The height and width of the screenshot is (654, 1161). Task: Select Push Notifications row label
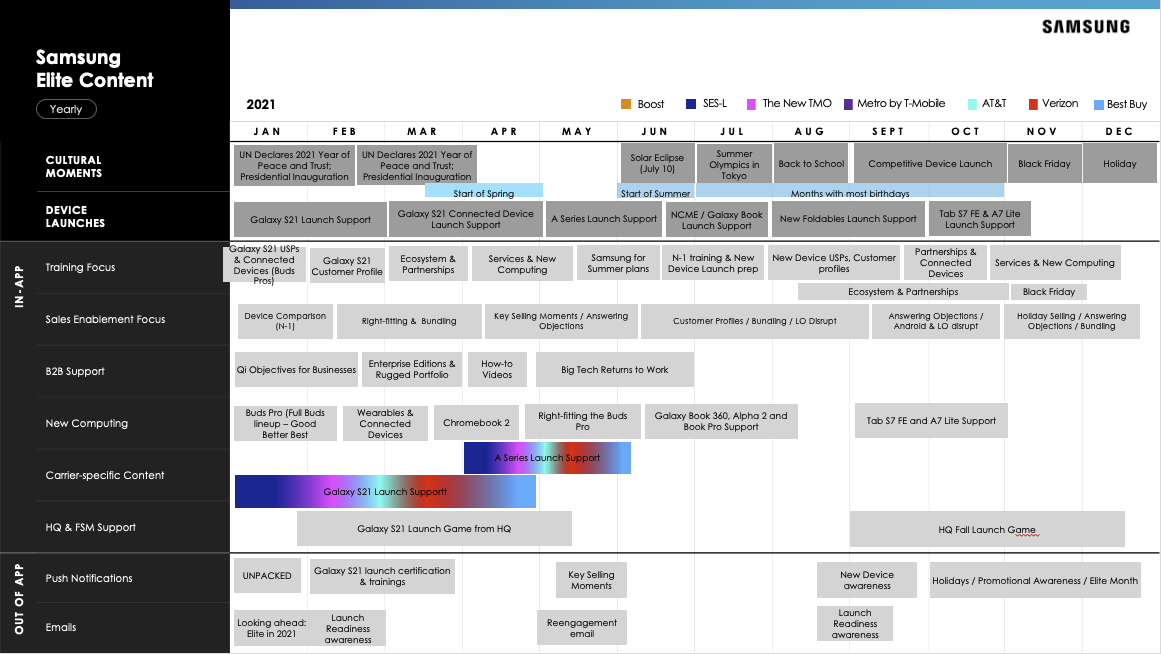(89, 578)
